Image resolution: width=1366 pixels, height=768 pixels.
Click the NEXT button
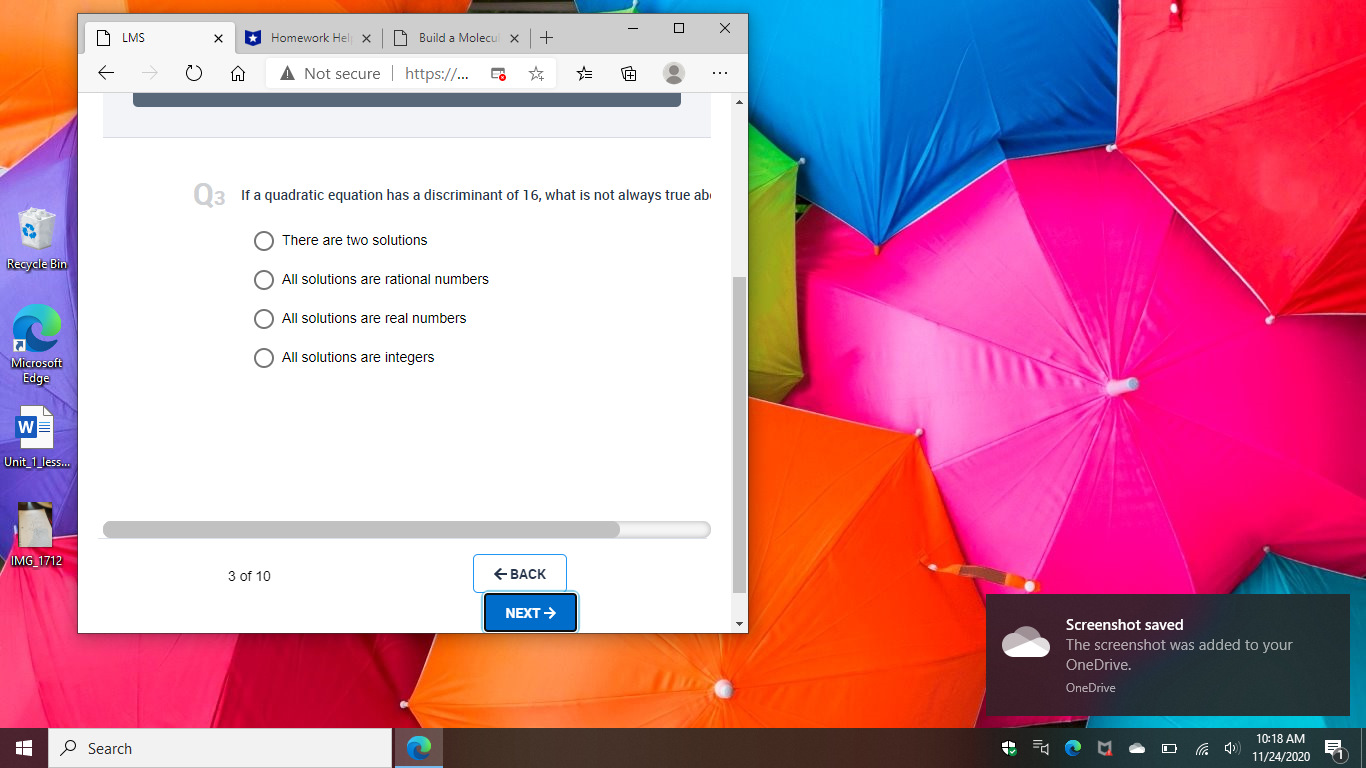[530, 613]
